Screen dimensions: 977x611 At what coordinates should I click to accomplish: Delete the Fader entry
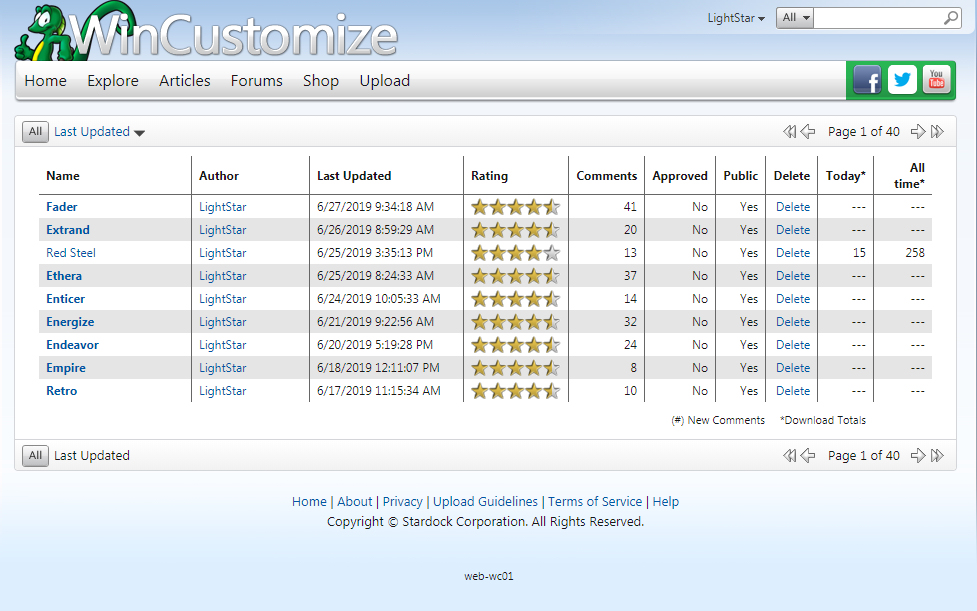793,207
